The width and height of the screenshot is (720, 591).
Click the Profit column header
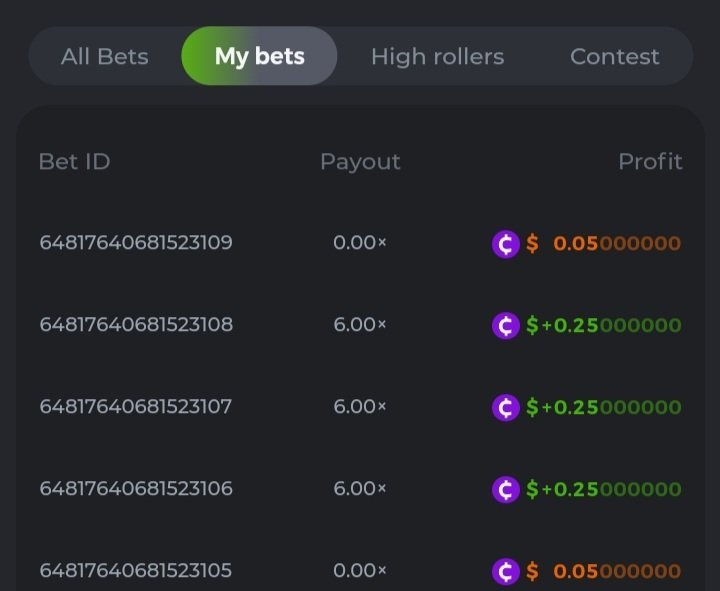pyautogui.click(x=650, y=161)
